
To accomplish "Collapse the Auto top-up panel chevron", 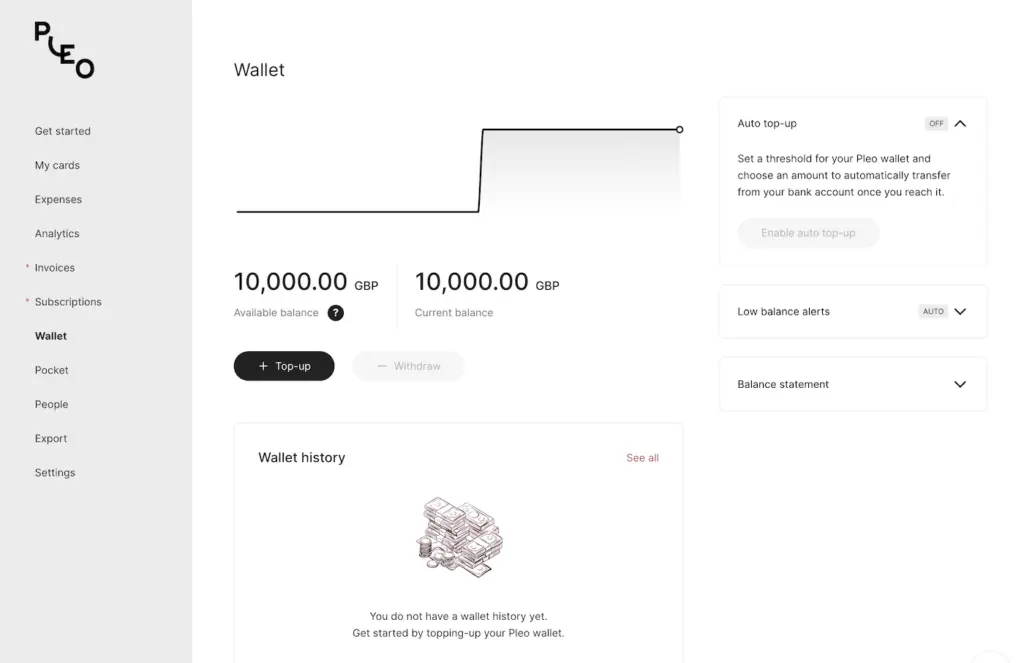I will (x=960, y=124).
